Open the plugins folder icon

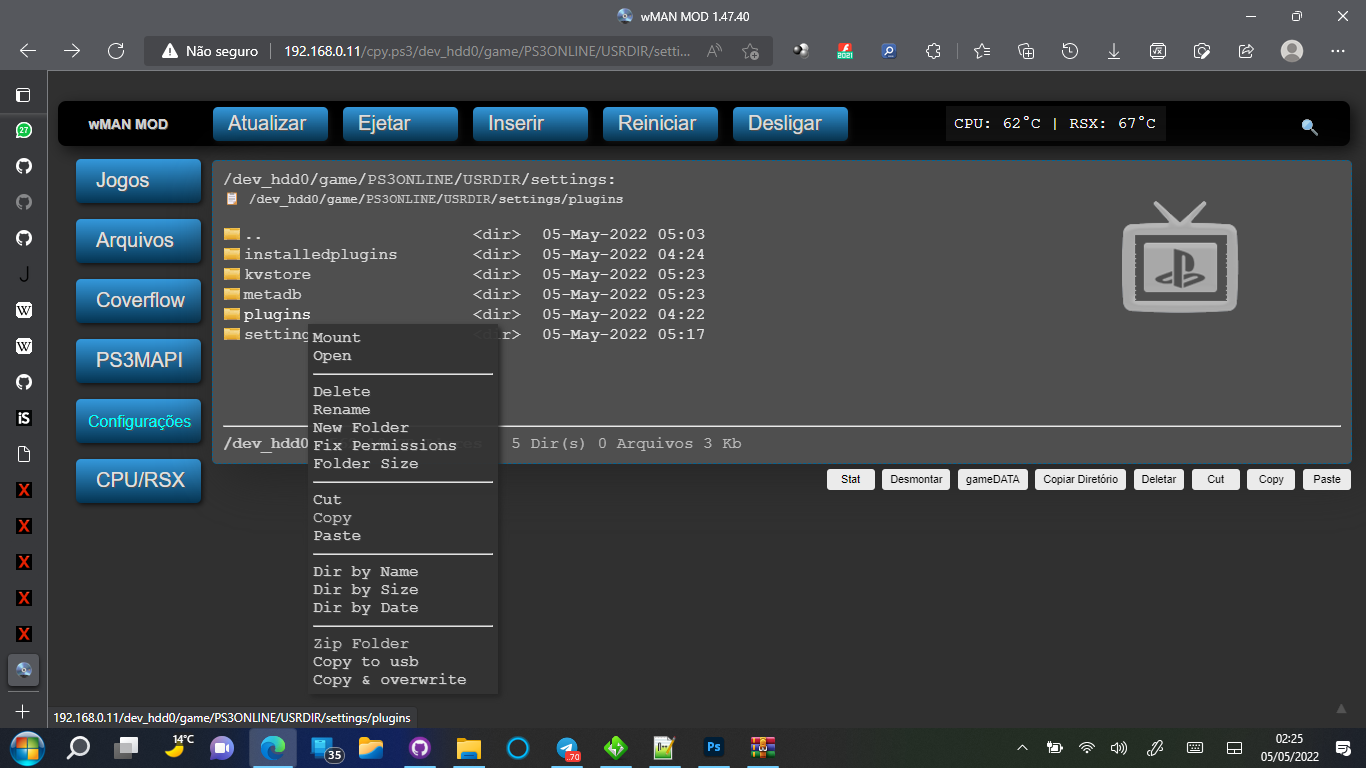click(233, 314)
